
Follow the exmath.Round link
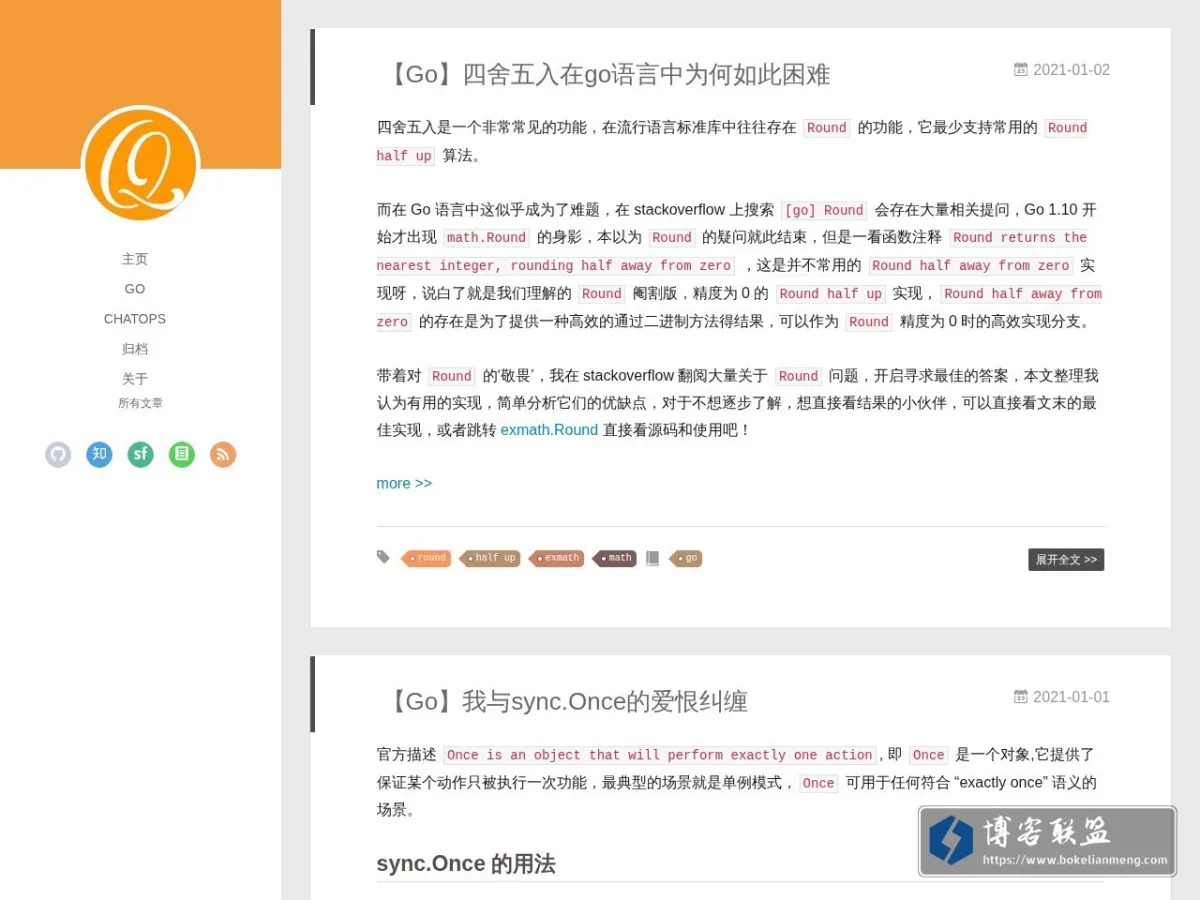point(549,430)
